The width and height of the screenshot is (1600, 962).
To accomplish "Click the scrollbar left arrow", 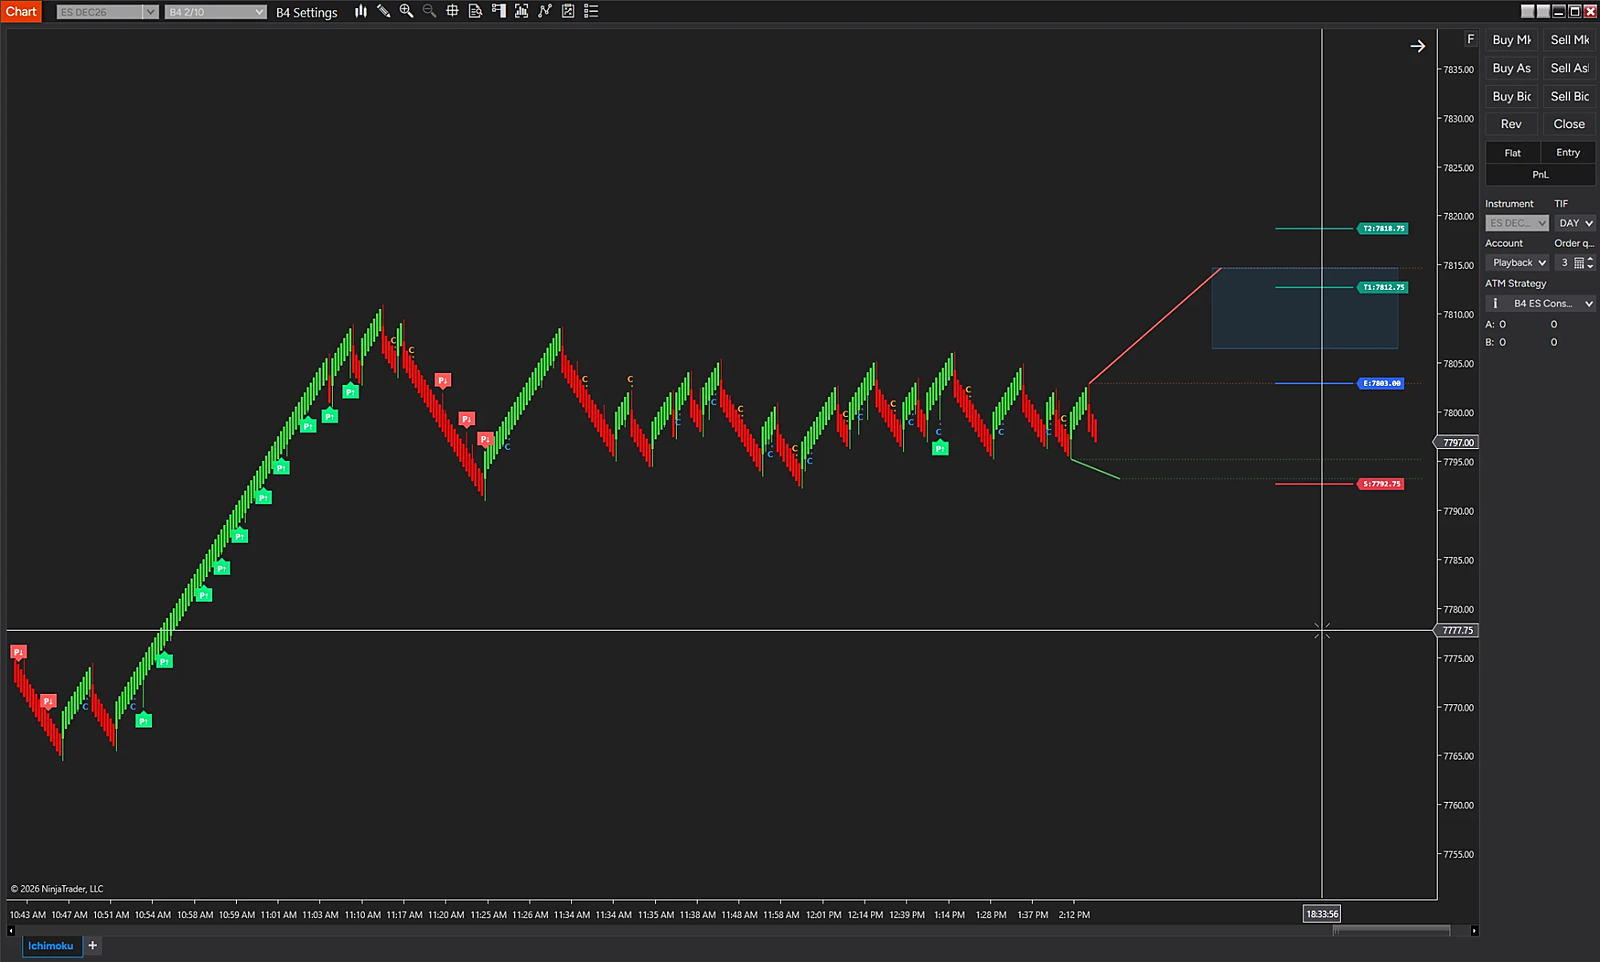I will 11,930.
